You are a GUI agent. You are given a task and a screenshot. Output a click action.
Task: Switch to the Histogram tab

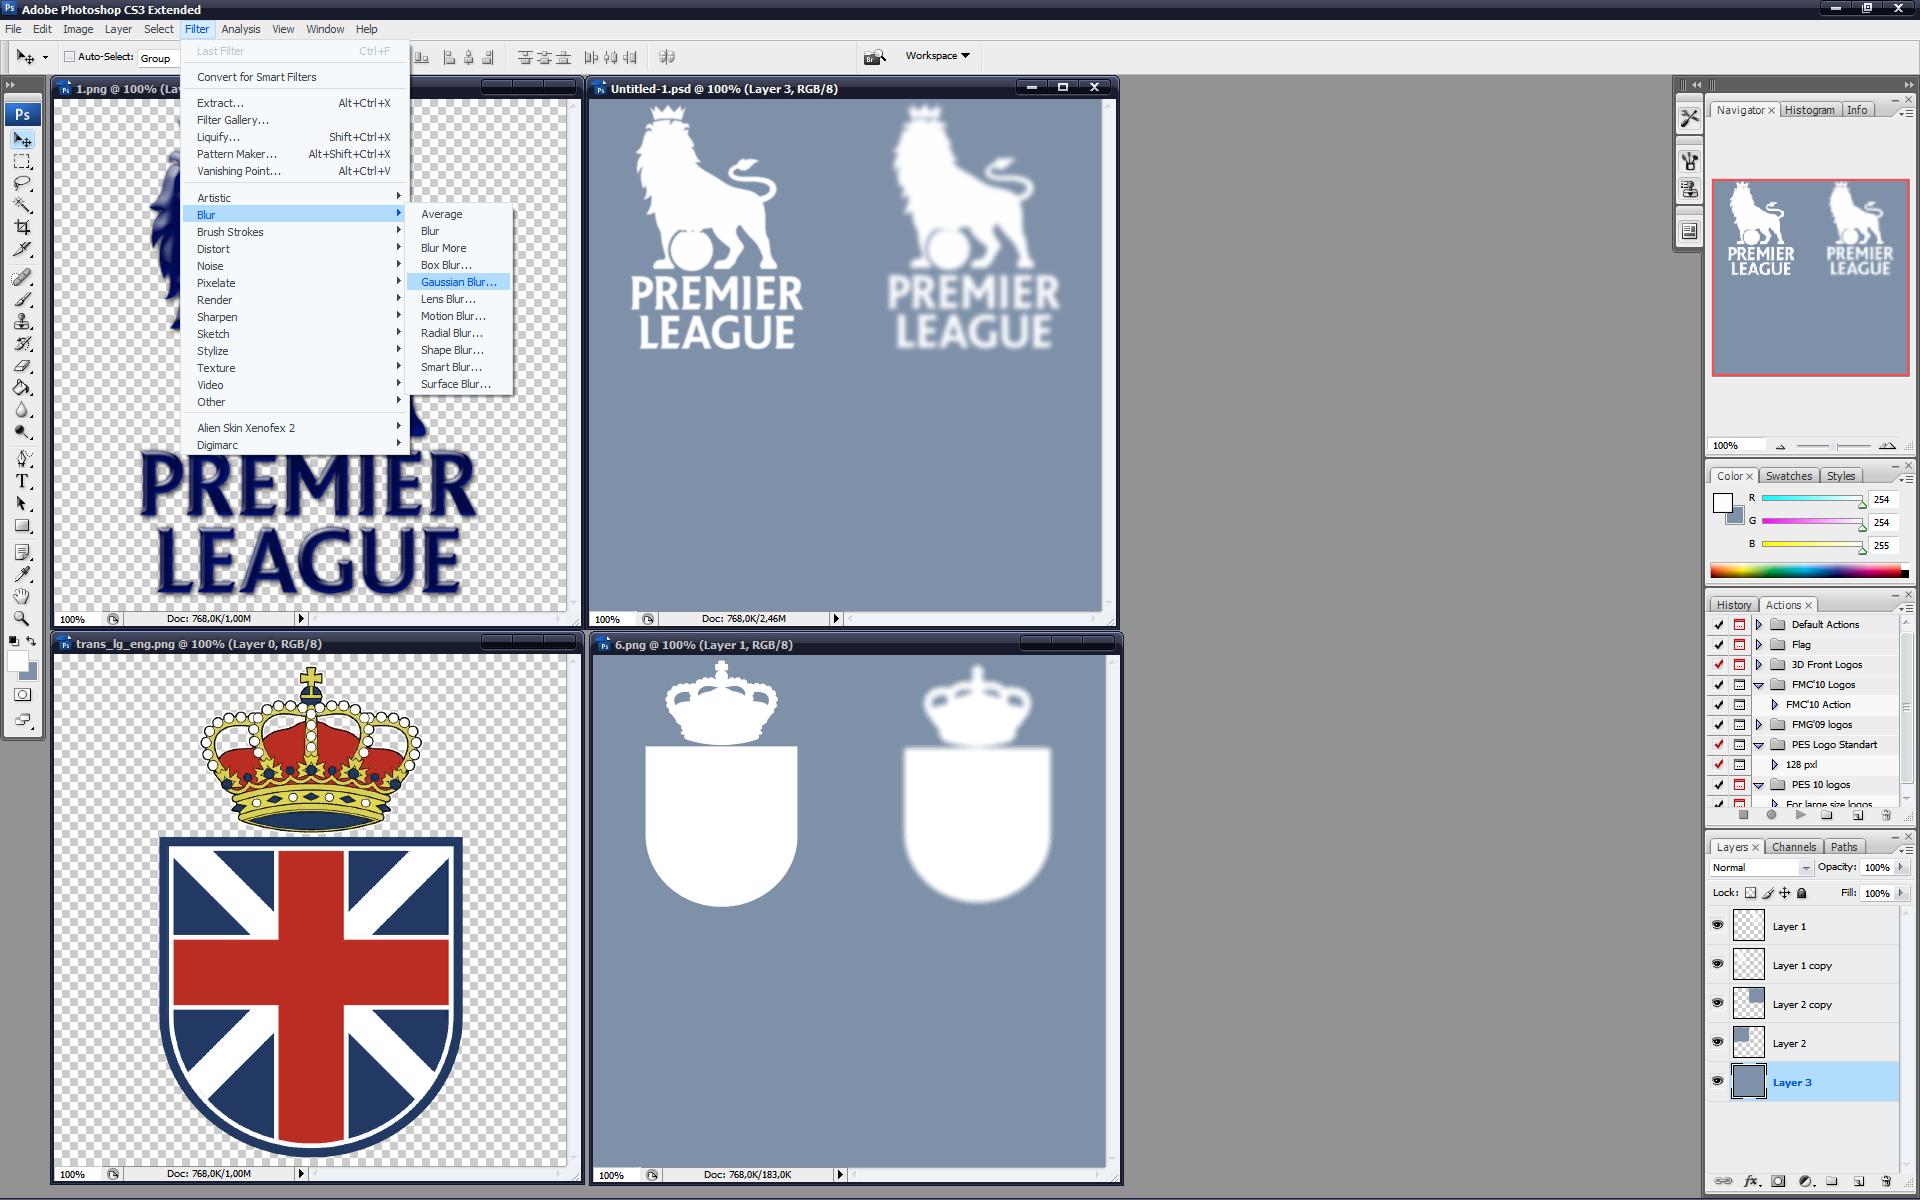[1810, 110]
